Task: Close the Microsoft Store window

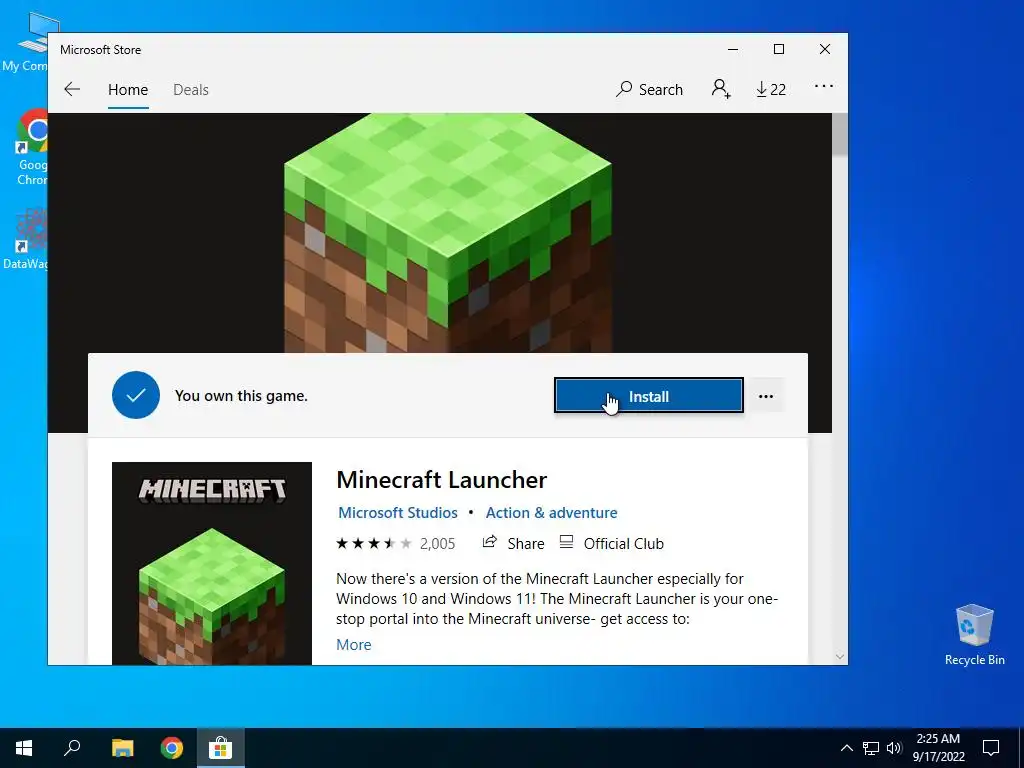Action: click(825, 50)
